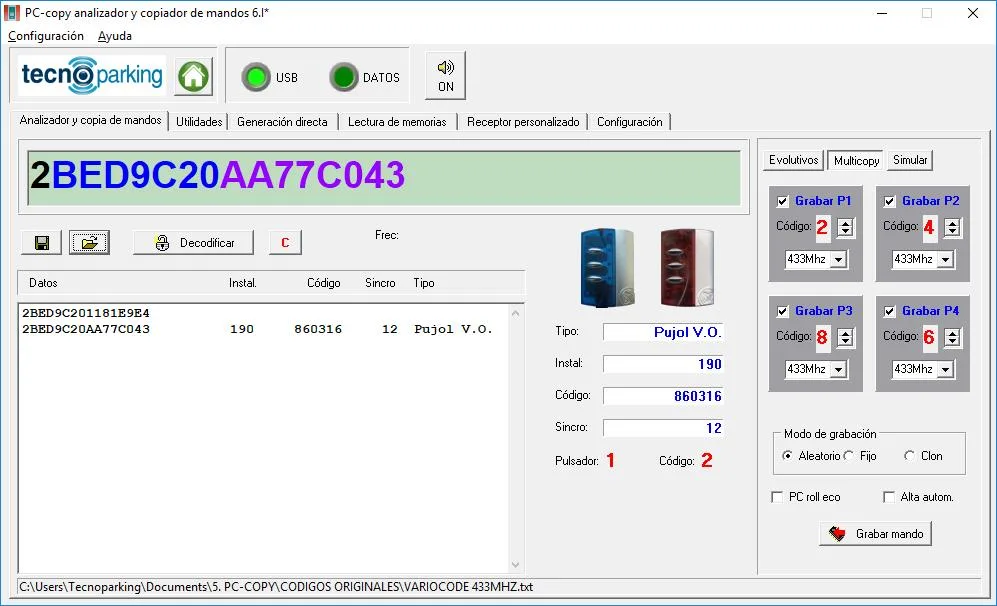Image resolution: width=997 pixels, height=606 pixels.
Task: Click the red C clear button
Action: (285, 242)
